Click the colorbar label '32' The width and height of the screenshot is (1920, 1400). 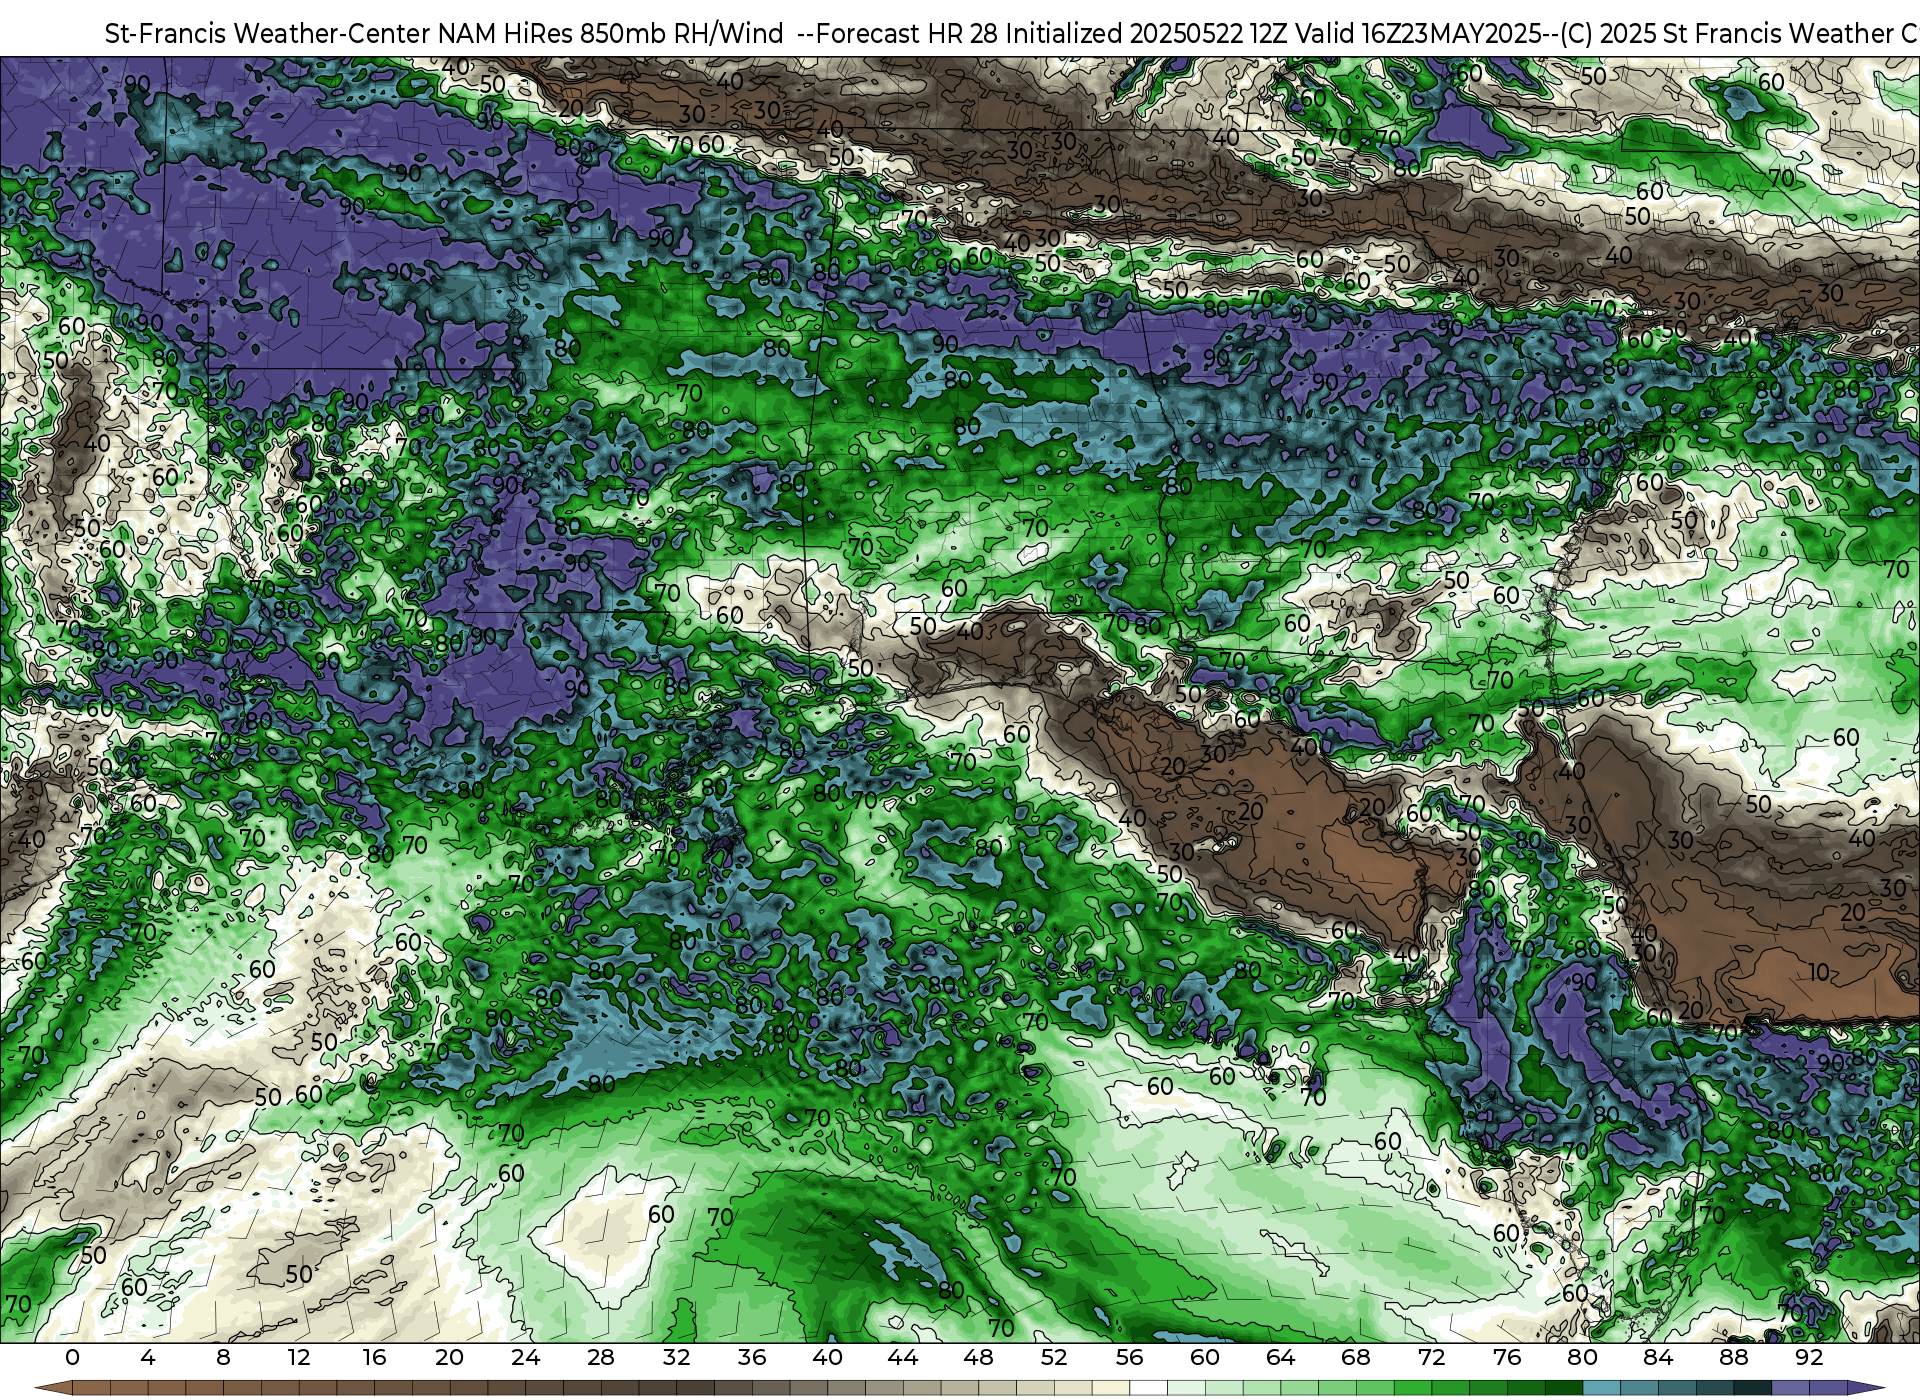[676, 1357]
